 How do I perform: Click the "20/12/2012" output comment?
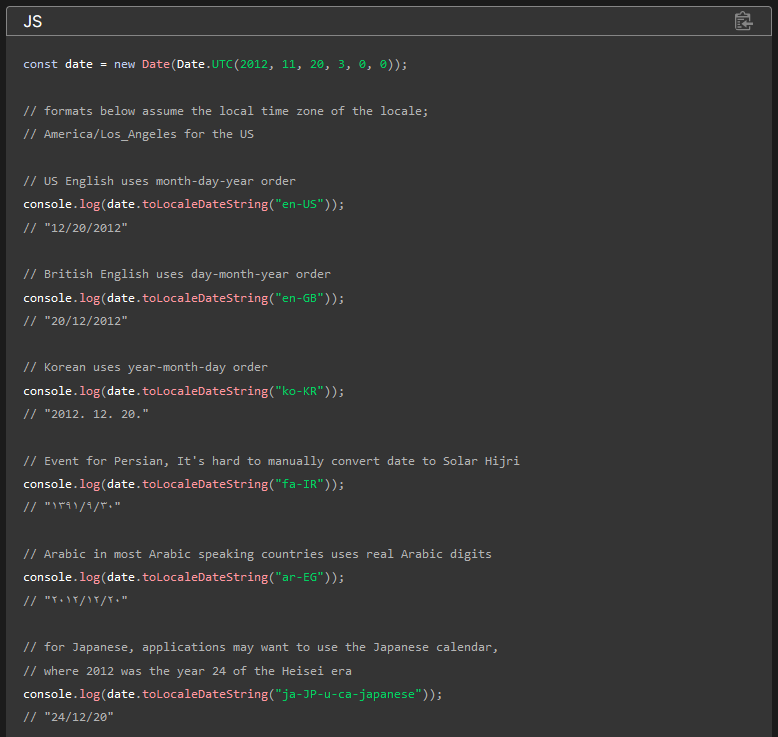[x=85, y=321]
